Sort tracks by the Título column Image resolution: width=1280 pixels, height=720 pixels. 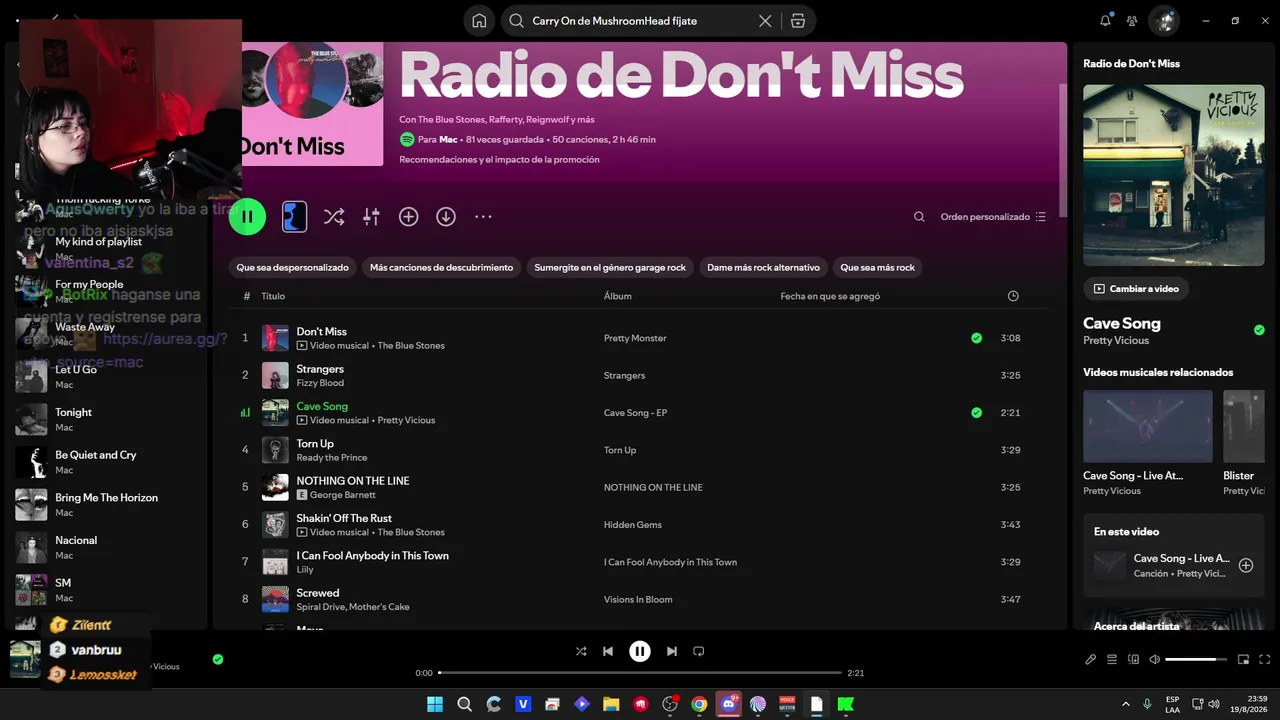click(x=273, y=296)
